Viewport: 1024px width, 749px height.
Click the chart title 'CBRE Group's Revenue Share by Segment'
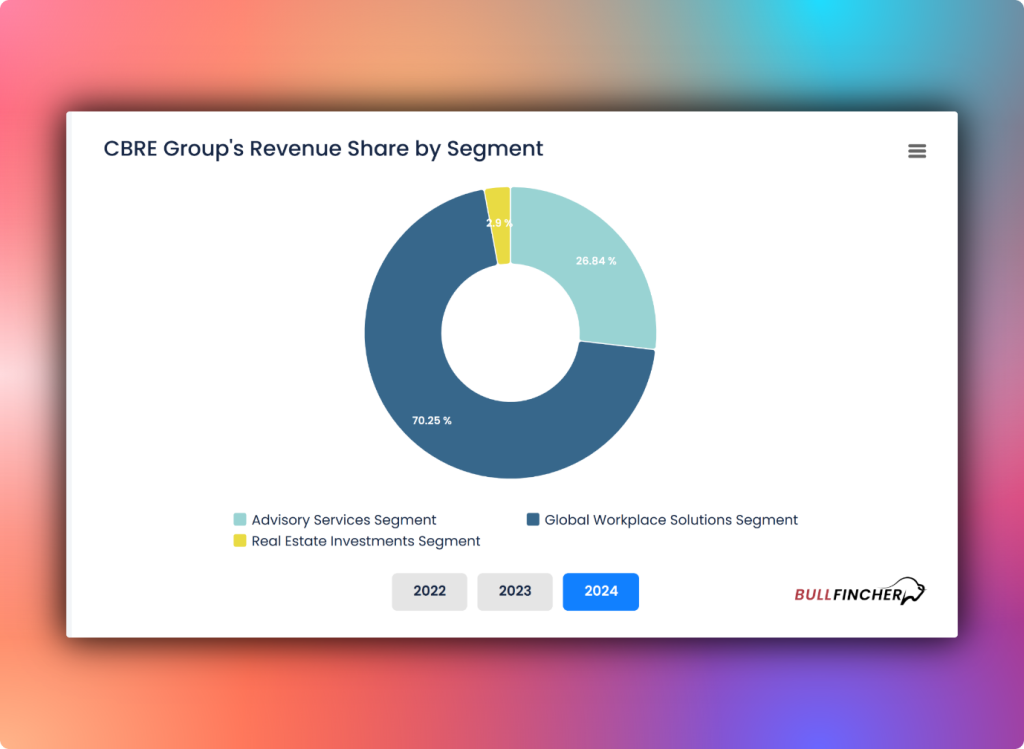pos(323,149)
